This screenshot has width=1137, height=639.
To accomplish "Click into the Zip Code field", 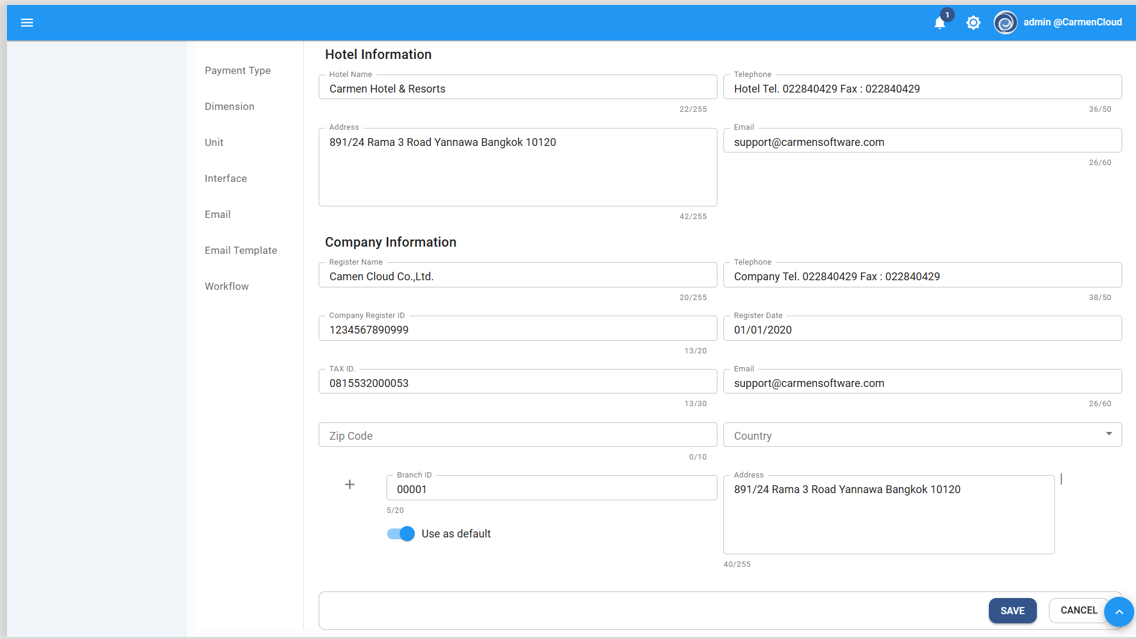I will point(517,436).
